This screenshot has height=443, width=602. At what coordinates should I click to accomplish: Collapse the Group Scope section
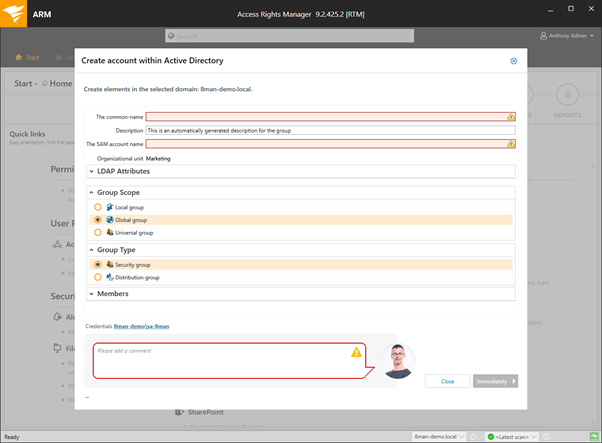coord(301,192)
